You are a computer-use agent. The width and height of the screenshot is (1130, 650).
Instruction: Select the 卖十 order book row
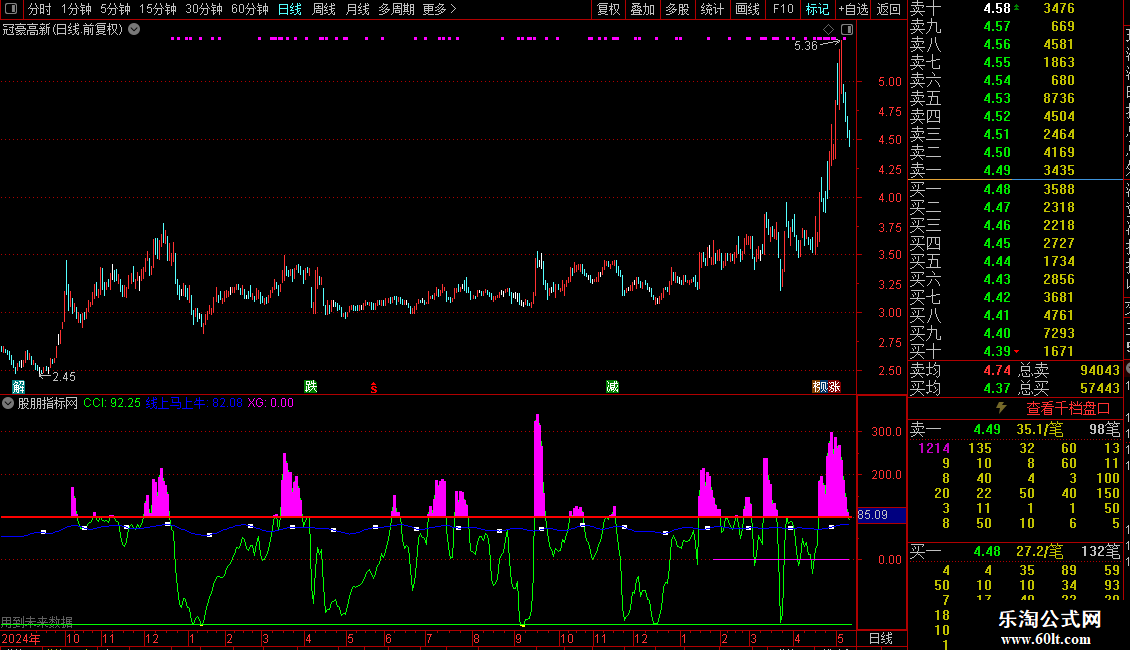[x=1015, y=9]
